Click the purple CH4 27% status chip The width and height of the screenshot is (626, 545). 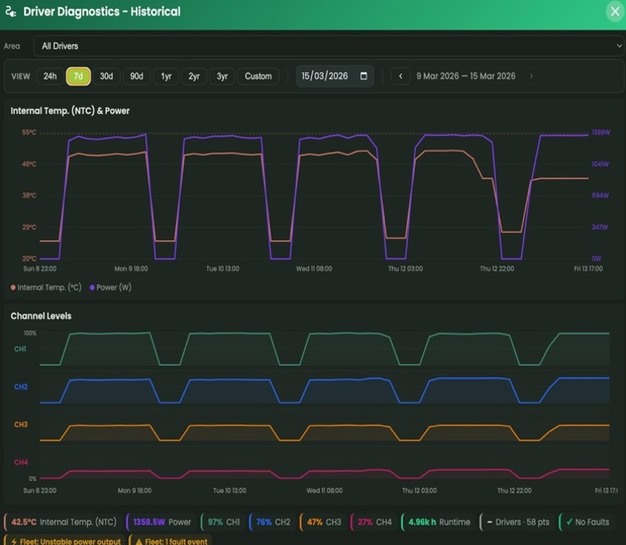coord(372,521)
